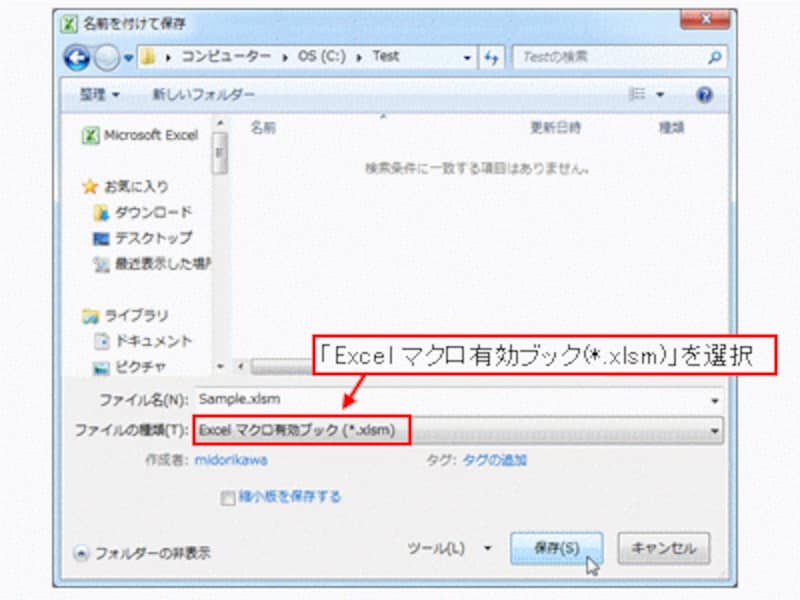The image size is (800, 600).
Task: Click the ライブラリ icon
Action: click(90, 317)
